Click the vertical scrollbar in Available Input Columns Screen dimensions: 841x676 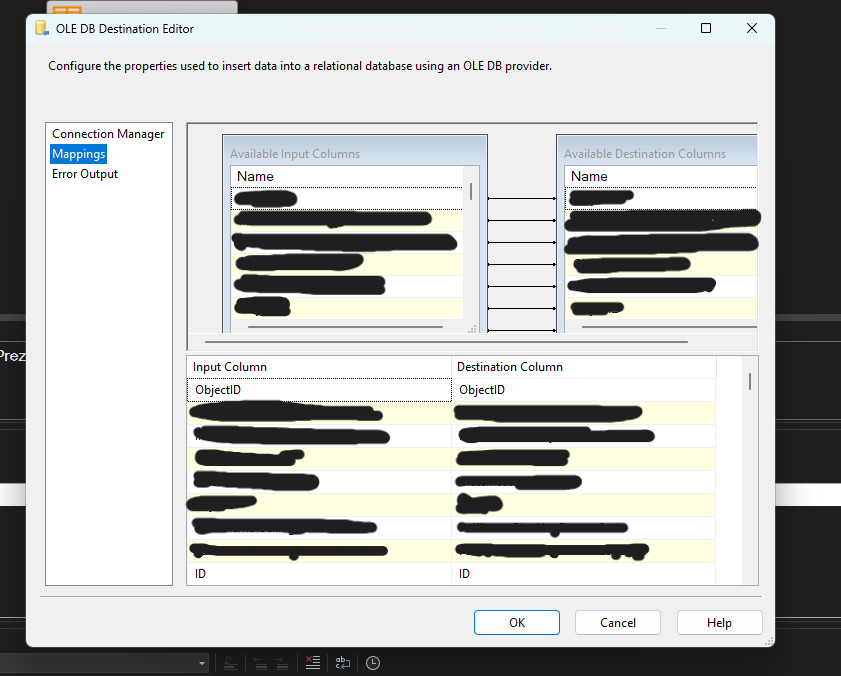471,192
